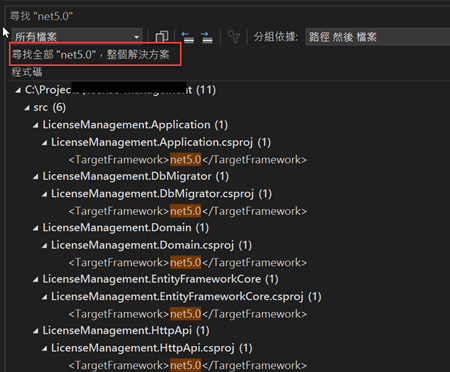Select the LicenseManagement.Application (1) row label
450x372 pixels.
[x=135, y=125]
